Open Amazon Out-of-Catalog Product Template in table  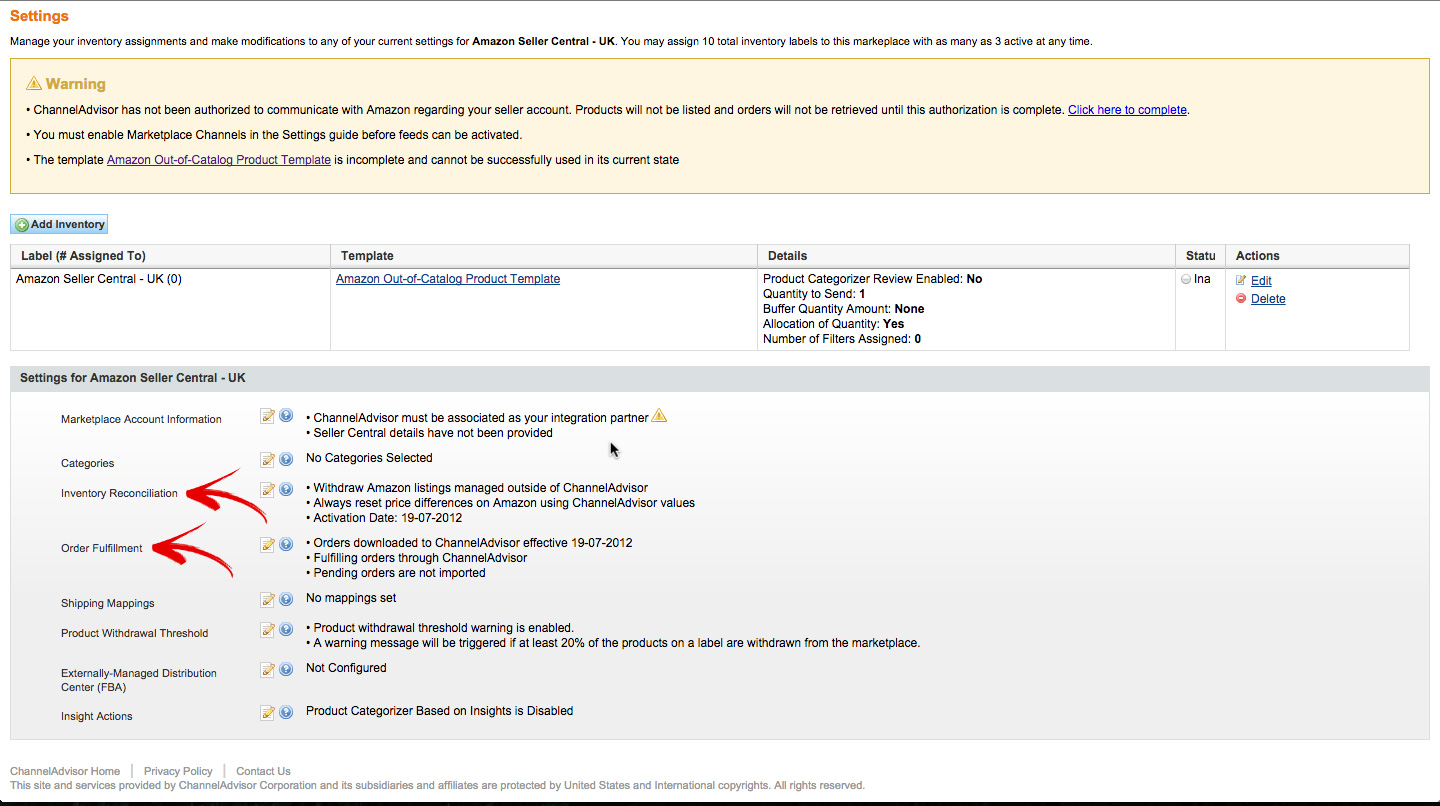coord(448,279)
